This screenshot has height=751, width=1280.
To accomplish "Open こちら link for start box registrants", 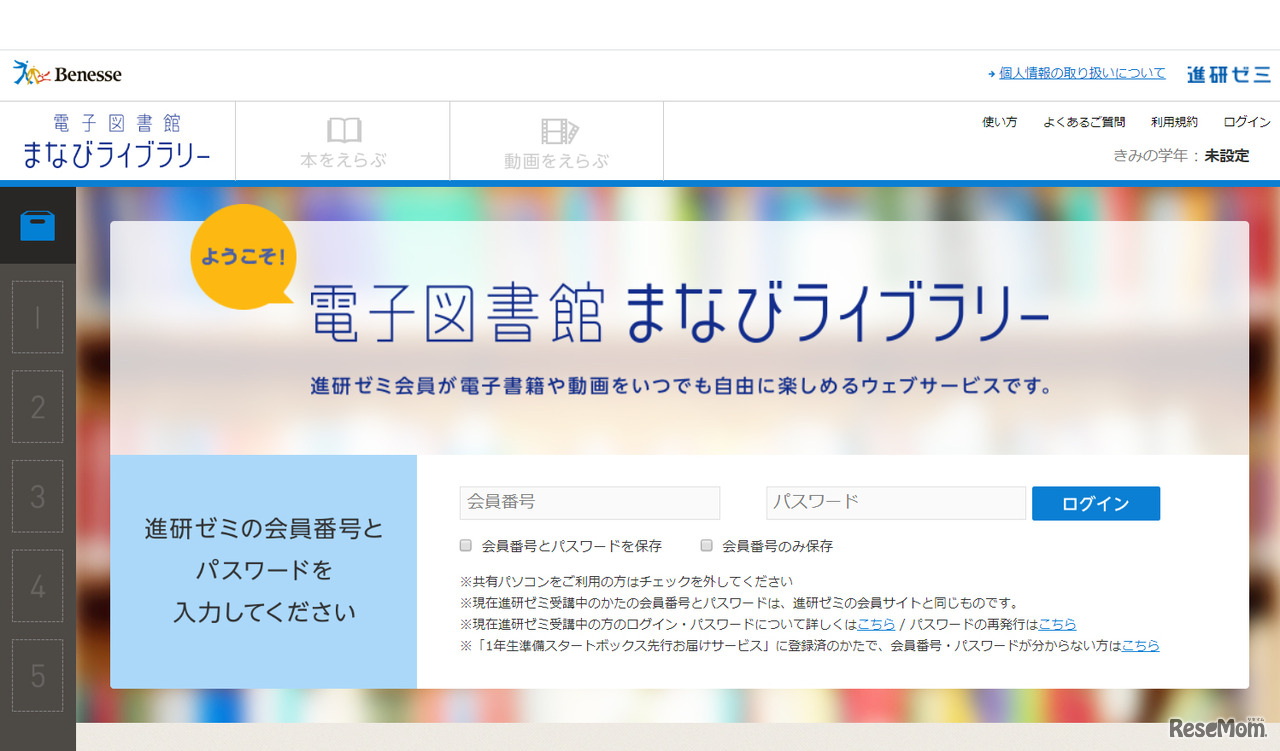I will (x=1140, y=645).
